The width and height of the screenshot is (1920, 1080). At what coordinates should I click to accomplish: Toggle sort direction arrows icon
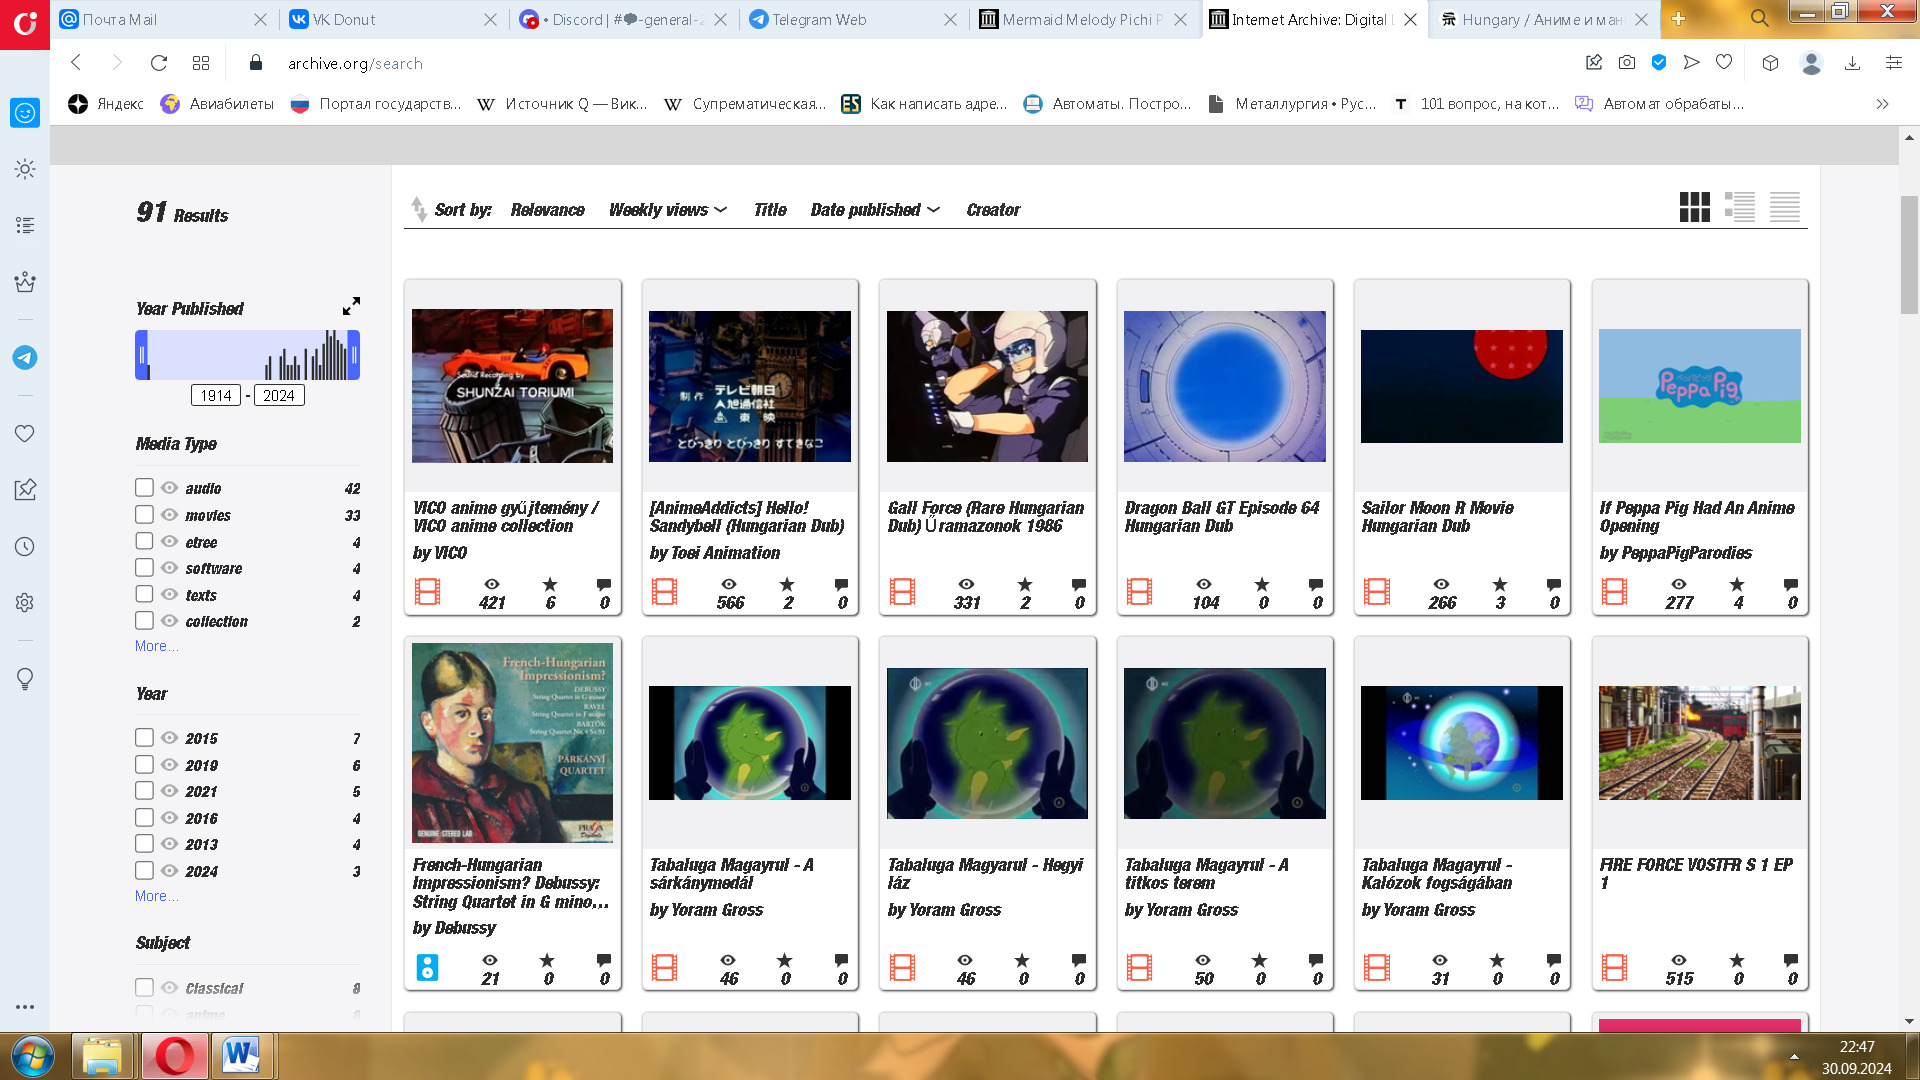[418, 209]
